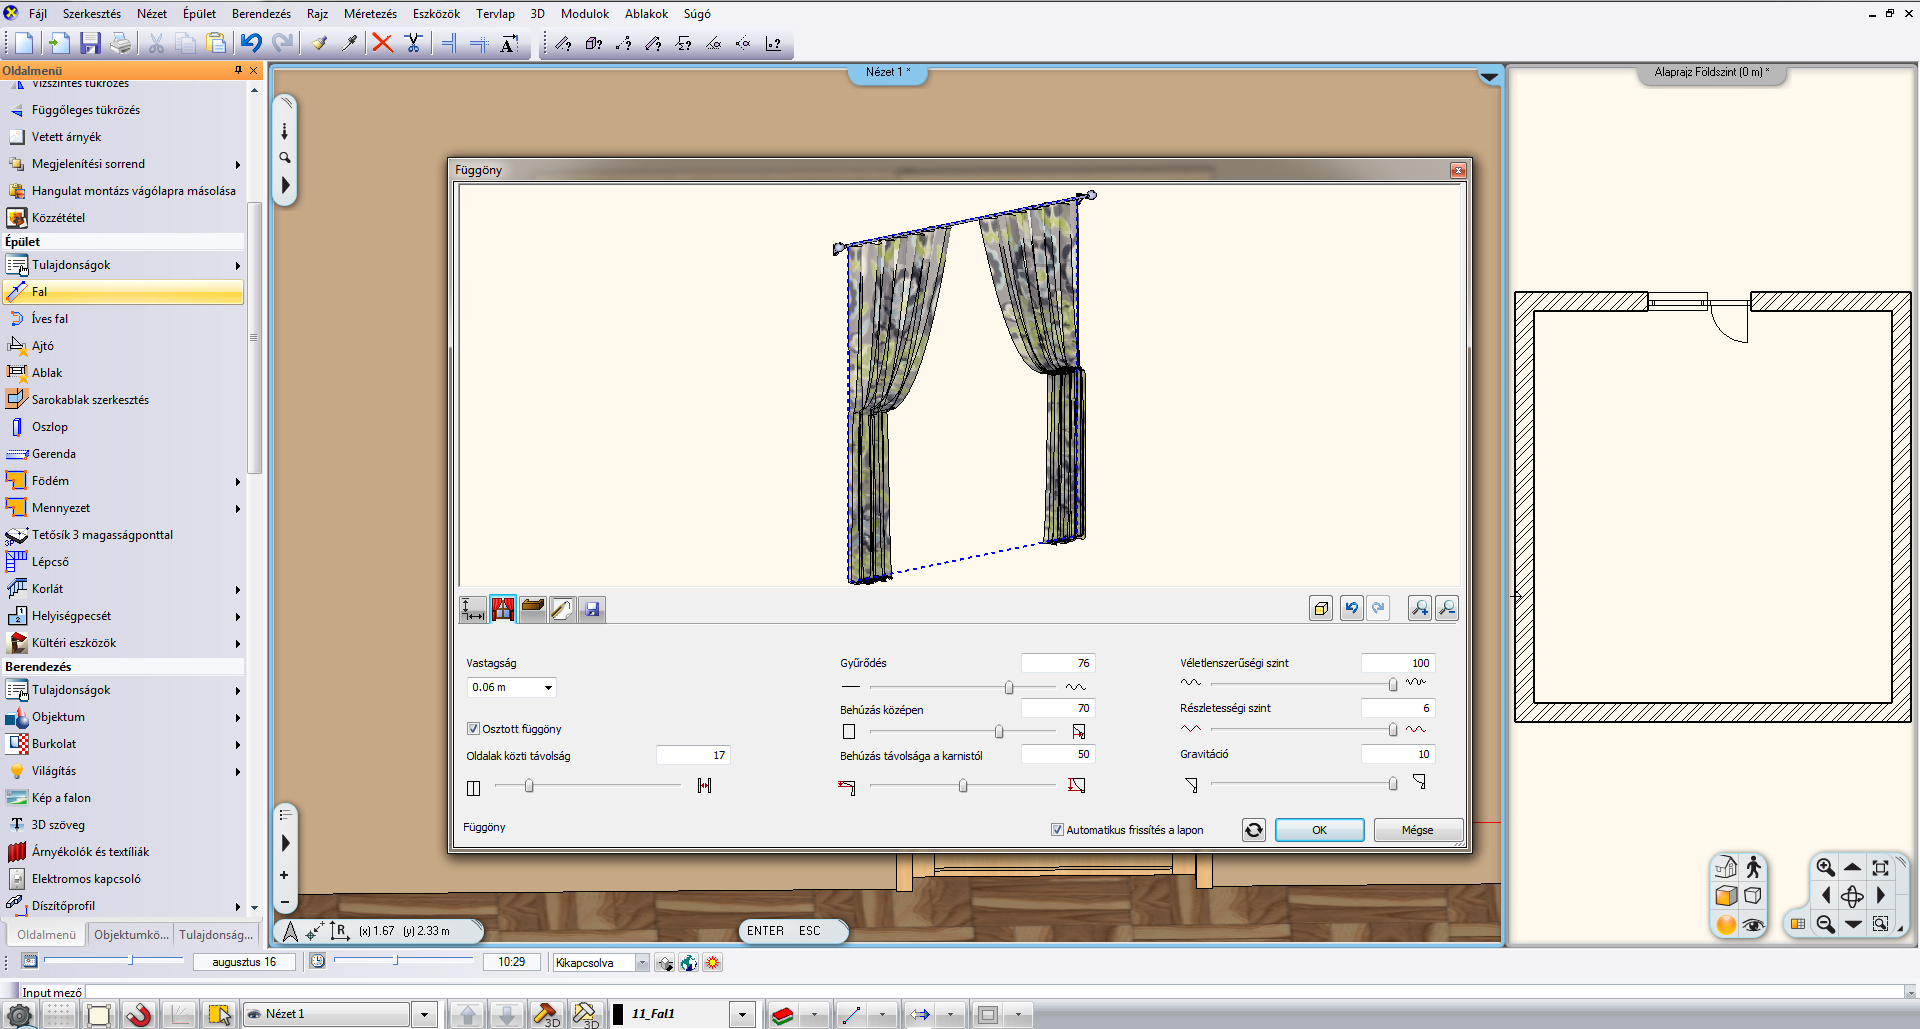This screenshot has height=1029, width=1920.
Task: Switch to the Objektumkö... tab
Action: 131,935
